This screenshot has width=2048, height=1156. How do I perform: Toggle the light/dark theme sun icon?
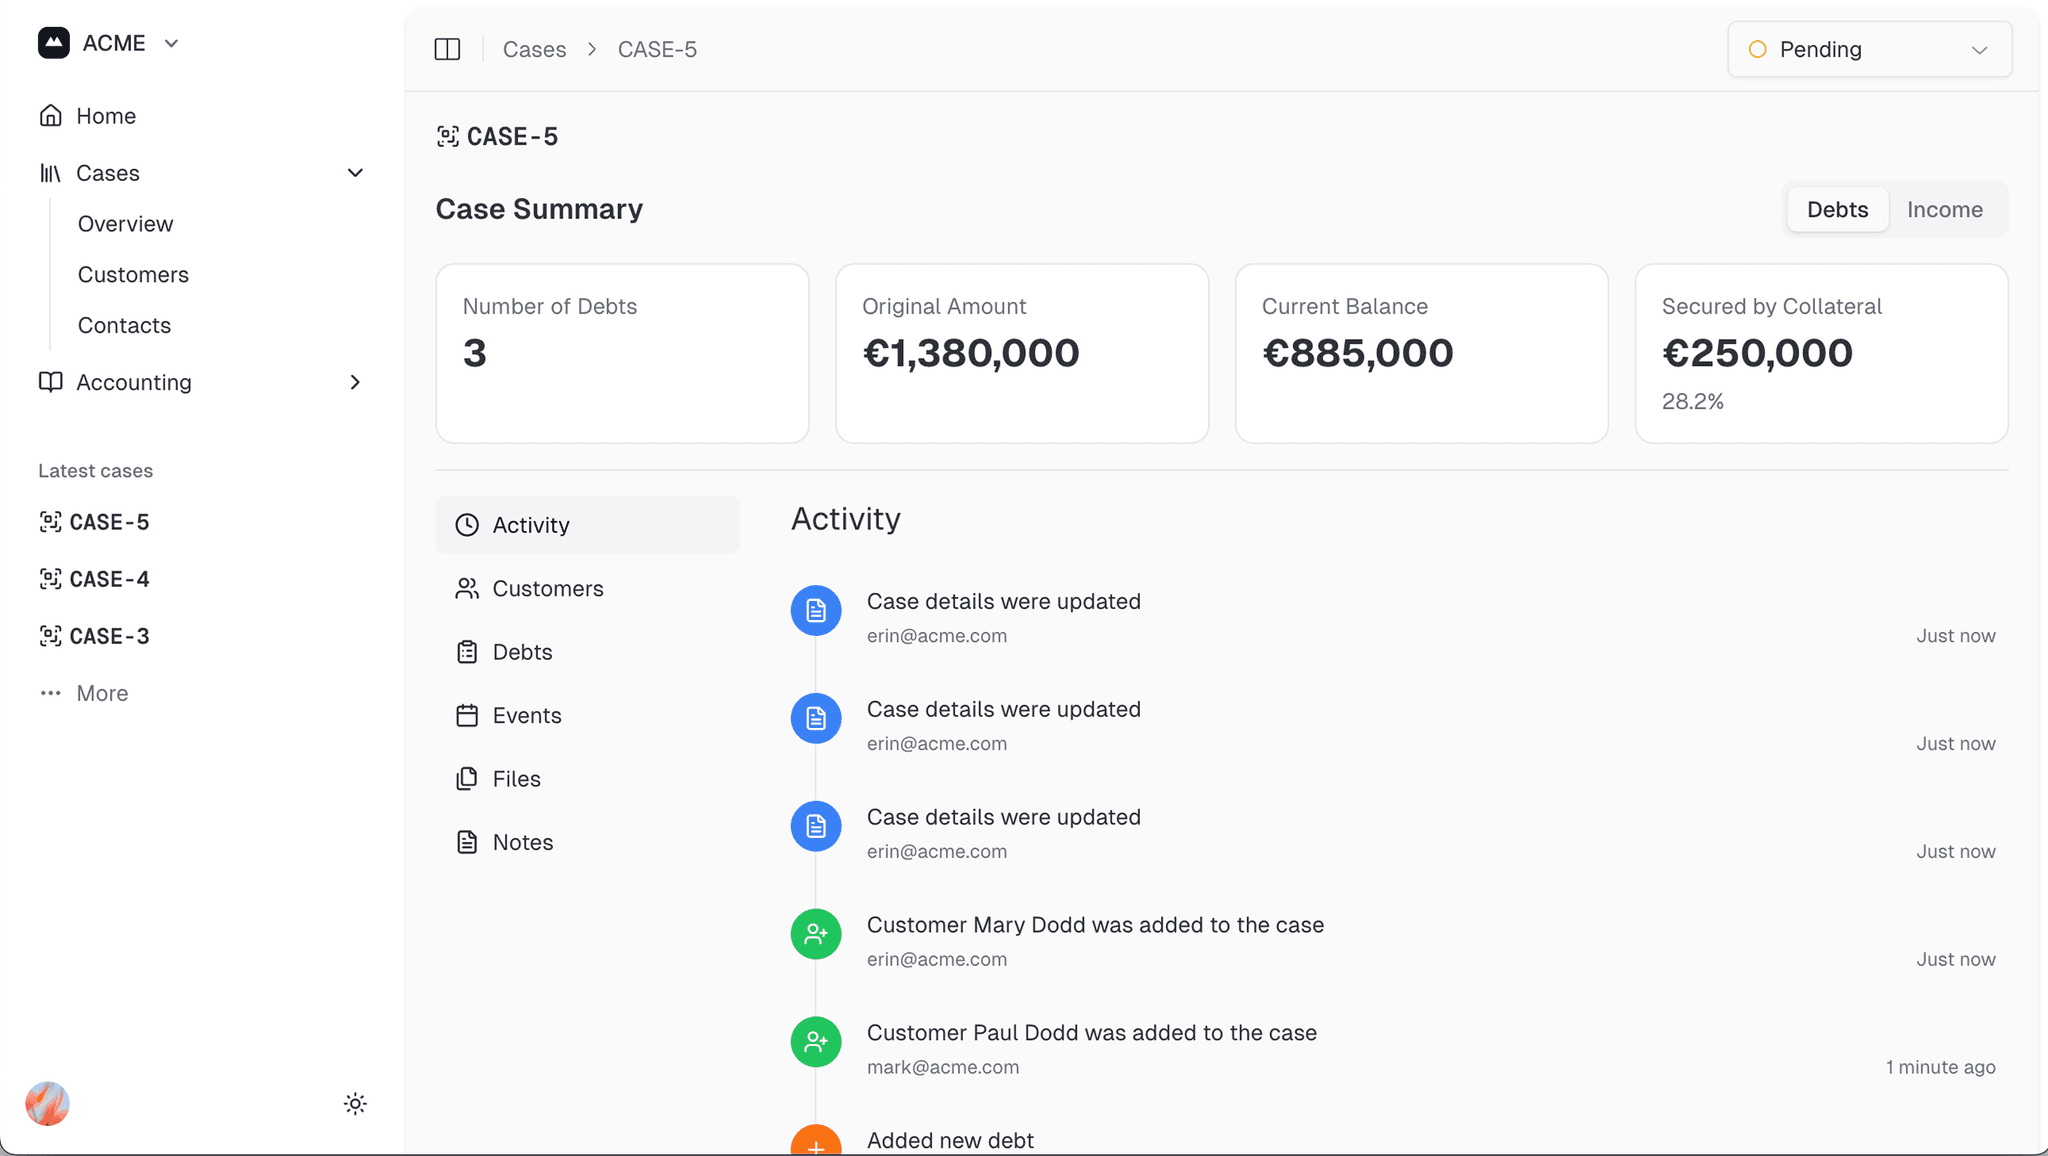coord(355,1104)
